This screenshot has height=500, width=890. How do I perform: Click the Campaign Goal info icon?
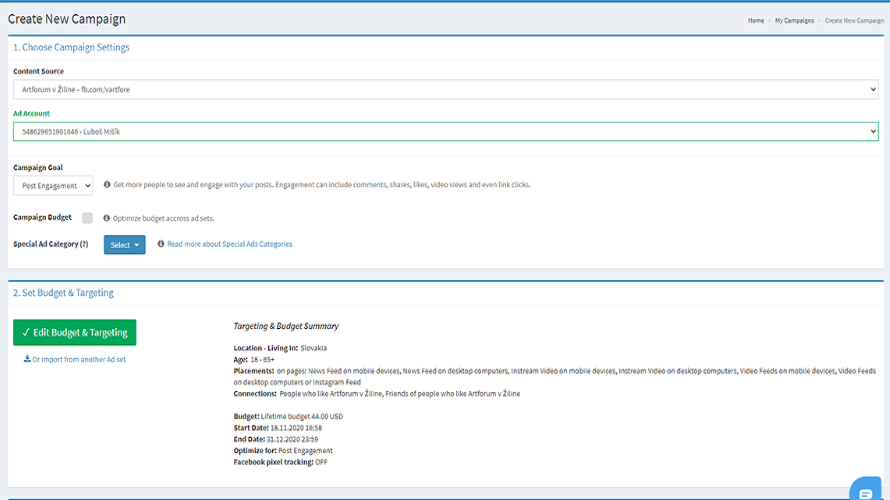[x=107, y=184]
